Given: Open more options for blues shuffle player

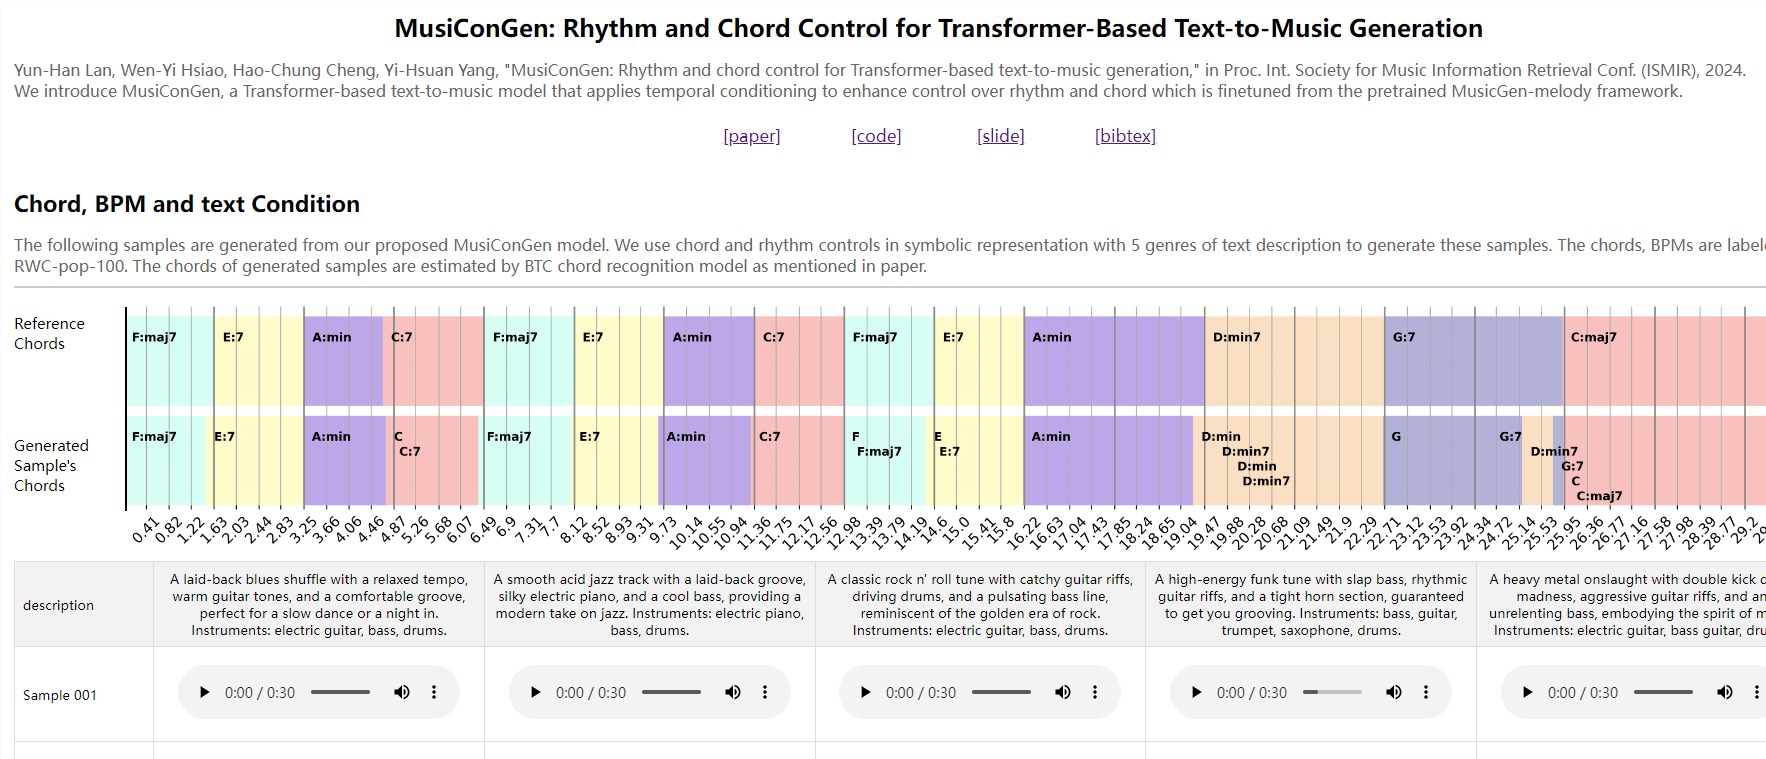Looking at the screenshot, I should (x=434, y=692).
